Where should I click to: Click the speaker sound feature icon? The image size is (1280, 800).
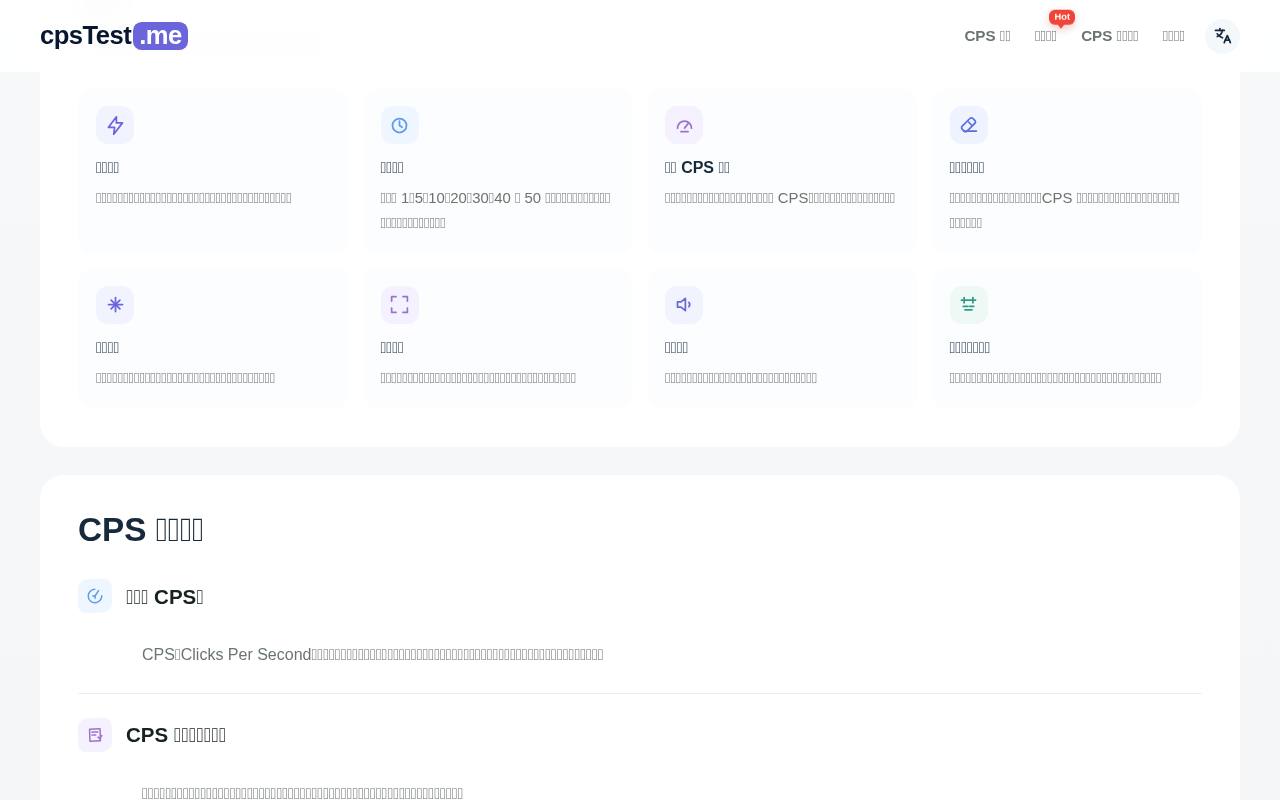pos(684,305)
